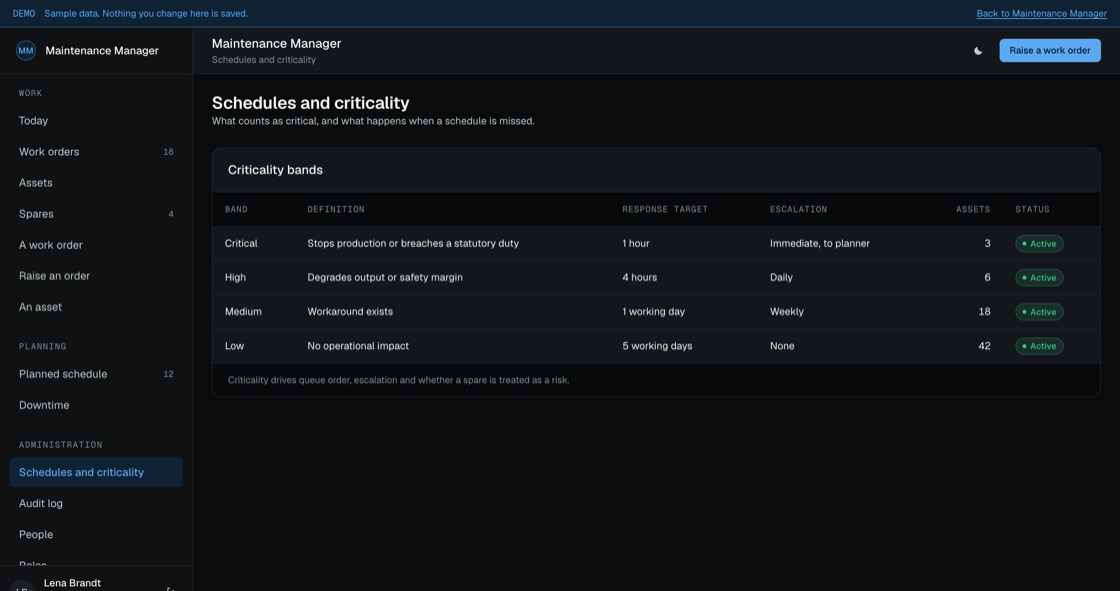The width and height of the screenshot is (1120, 591).
Task: Select Schedules and criticality sidebar item
Action: click(96, 472)
